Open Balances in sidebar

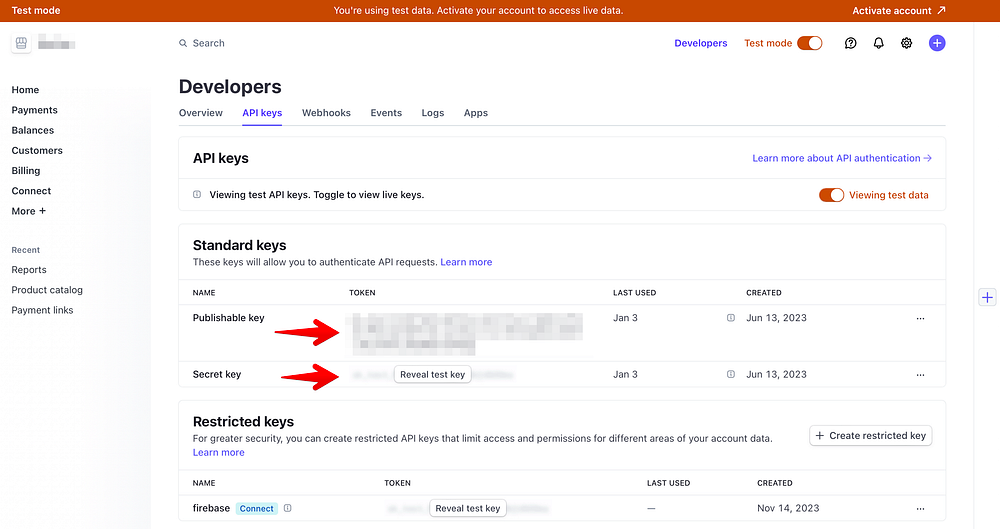tap(33, 130)
